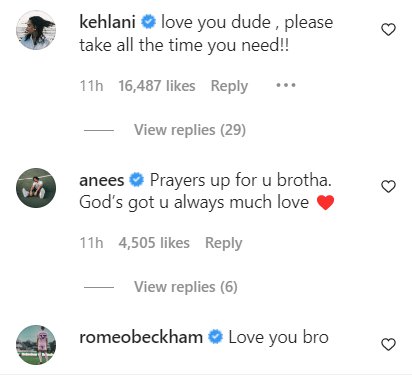
Task: Open the romeobeckham username link
Action: coord(141,337)
